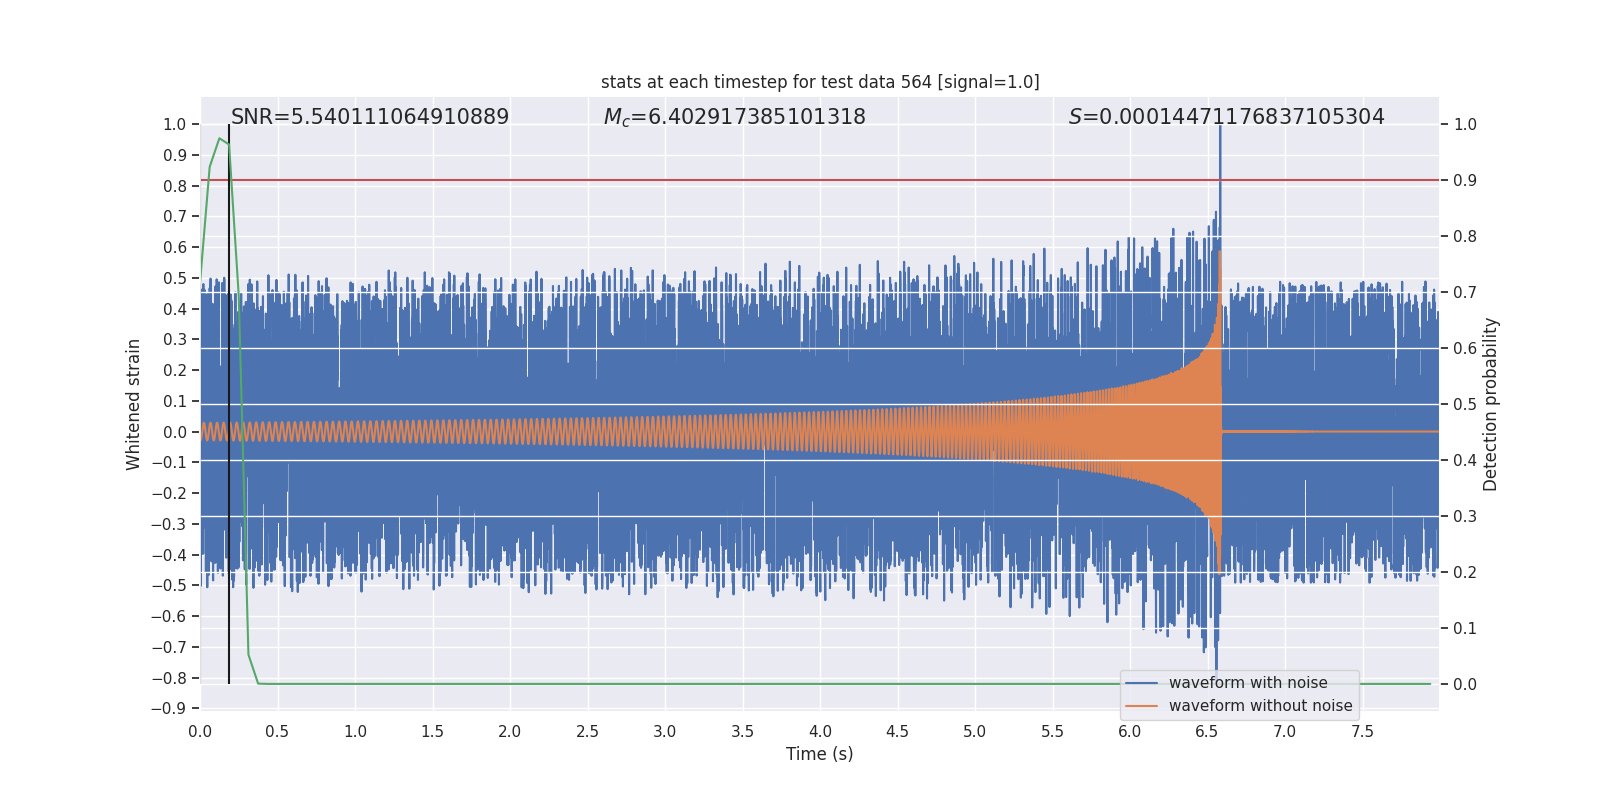The image size is (1600, 800).
Task: Click the chirp mass Mc annotation
Action: pyautogui.click(x=734, y=117)
